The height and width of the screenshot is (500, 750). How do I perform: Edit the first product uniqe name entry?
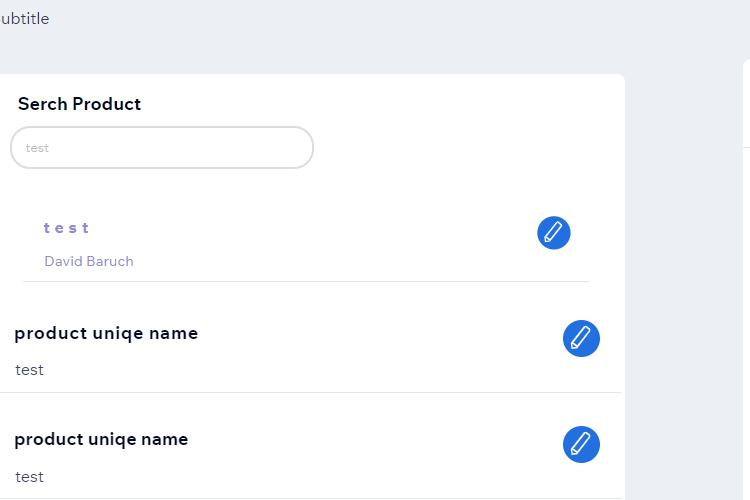point(581,338)
